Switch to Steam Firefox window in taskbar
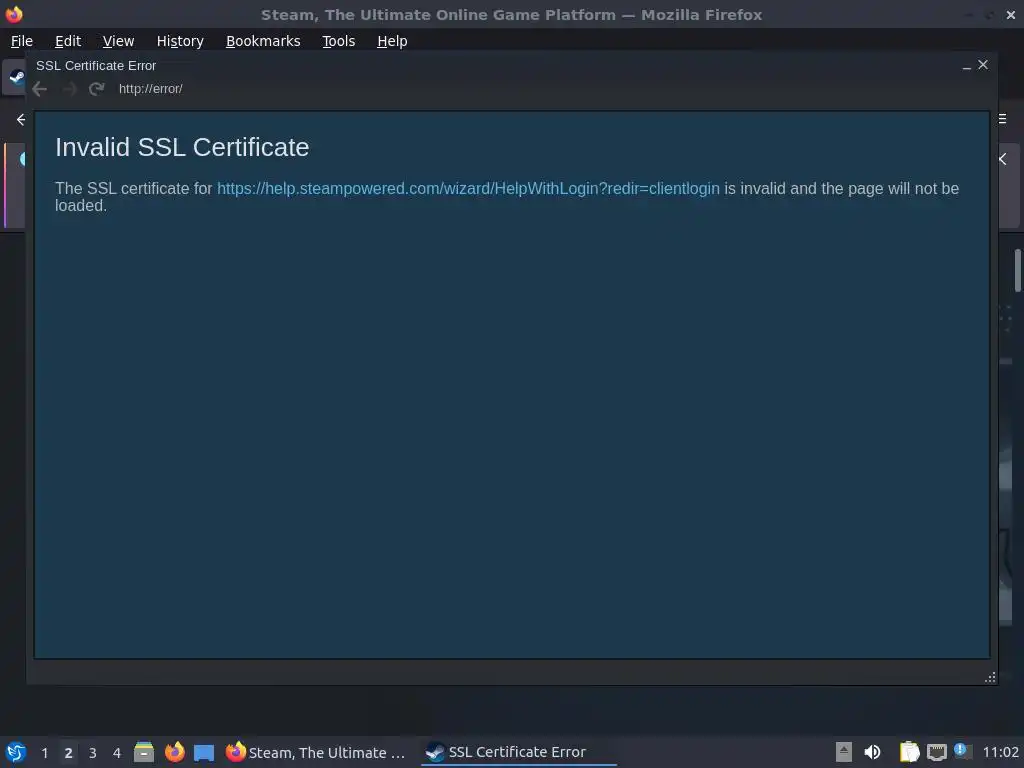 (x=316, y=752)
